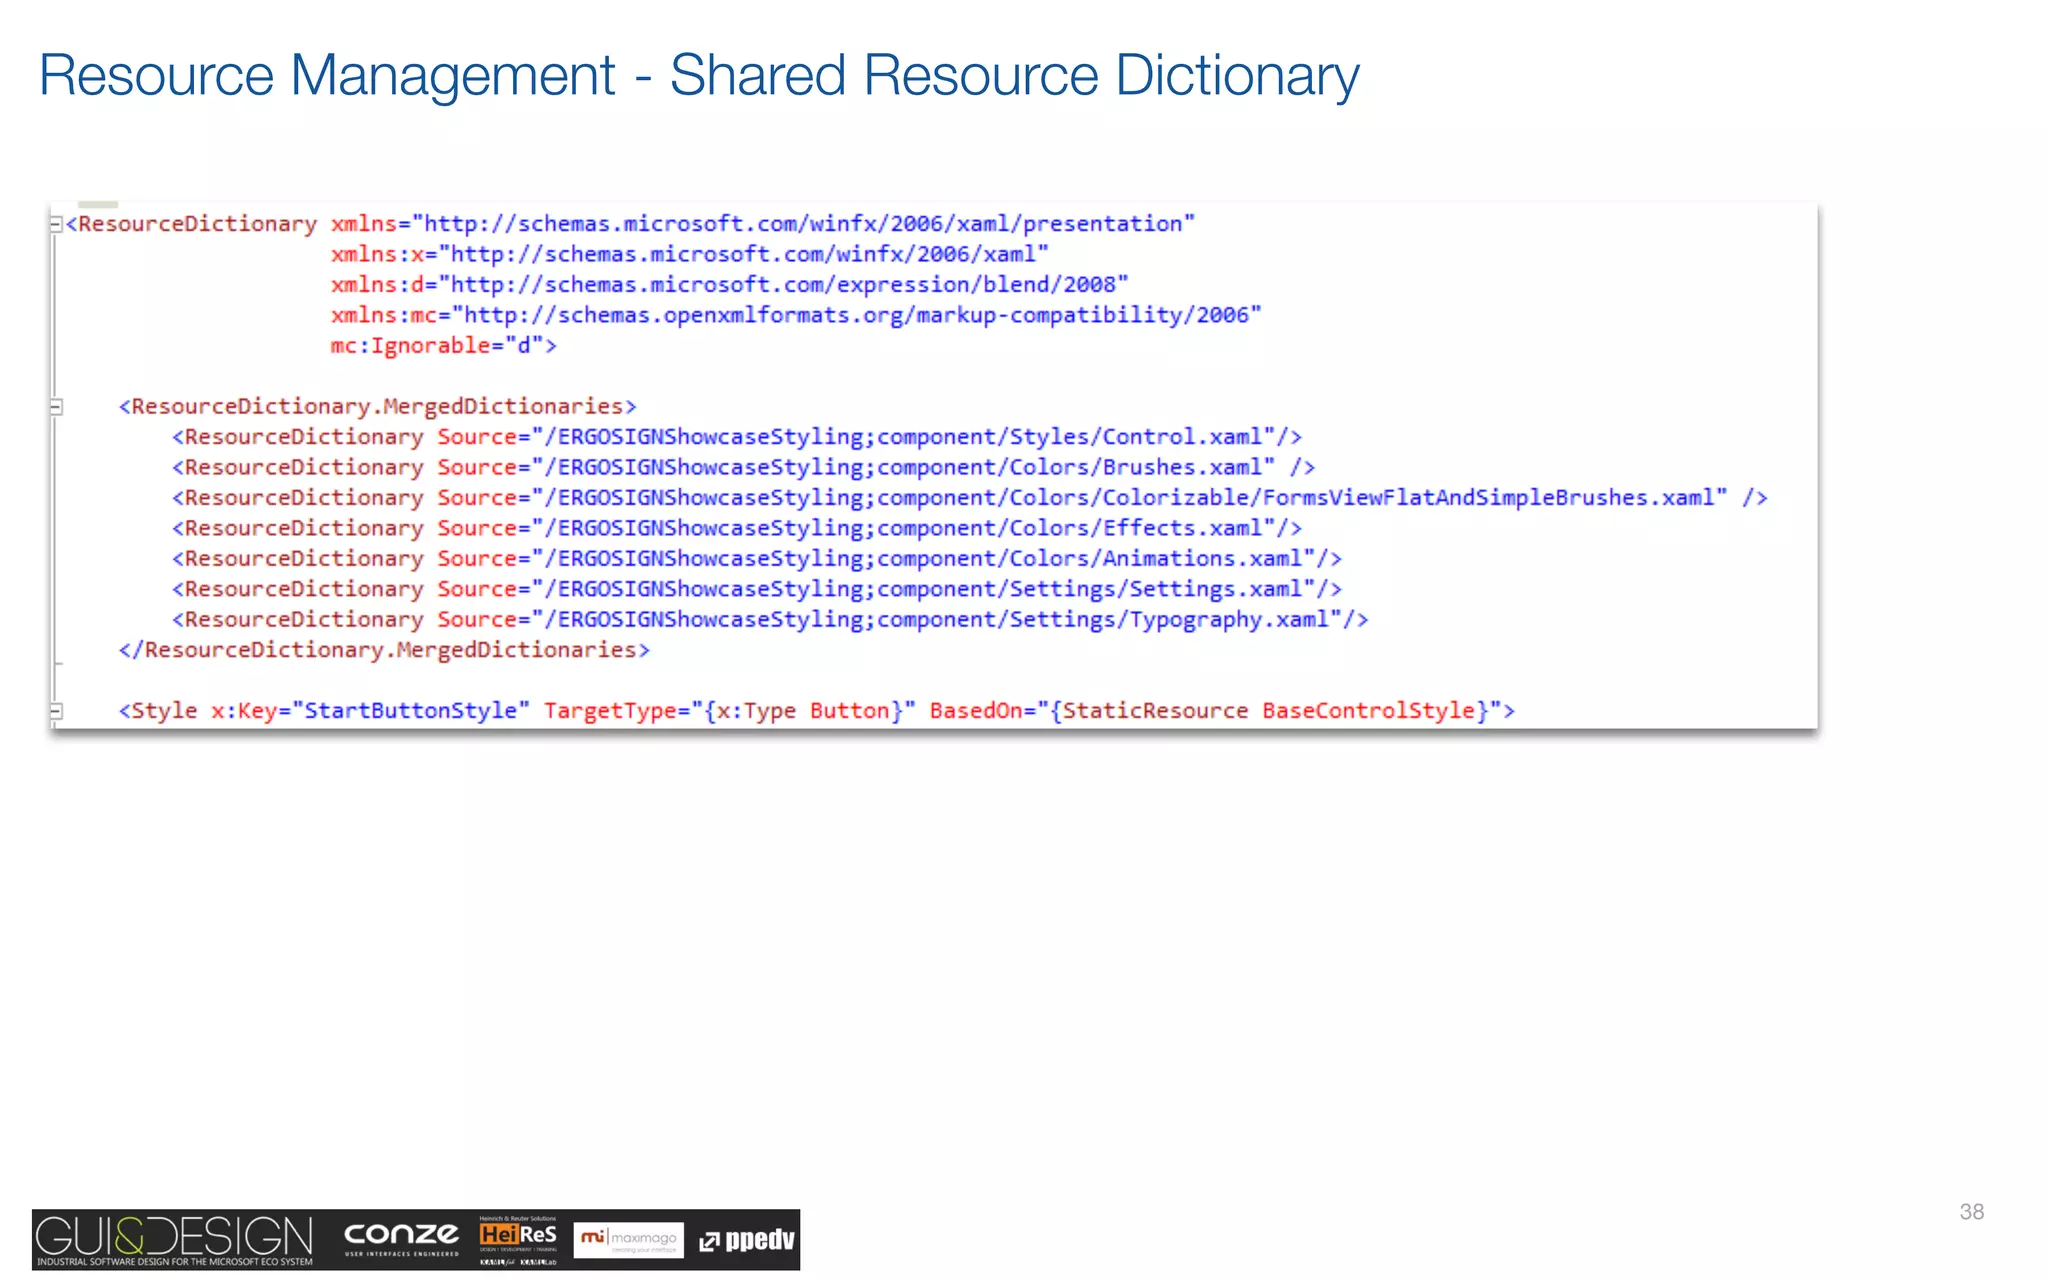The height and width of the screenshot is (1280, 2048).
Task: Click the Colors/Effects.xaml source line
Action: click(737, 528)
